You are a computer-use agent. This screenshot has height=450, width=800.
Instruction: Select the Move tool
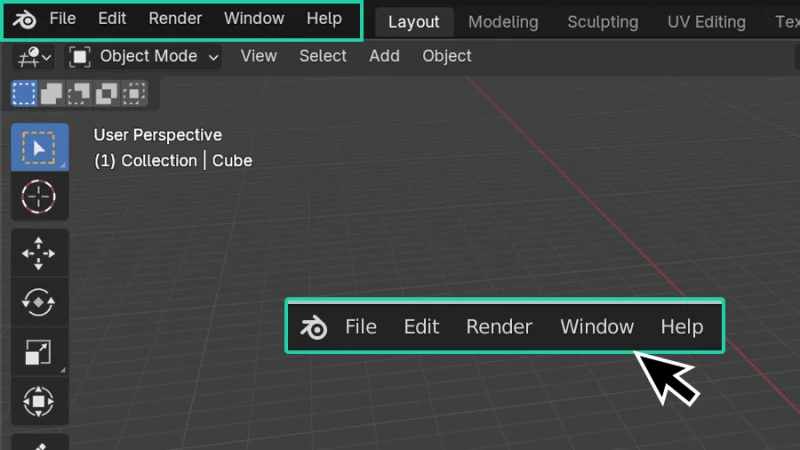click(39, 253)
